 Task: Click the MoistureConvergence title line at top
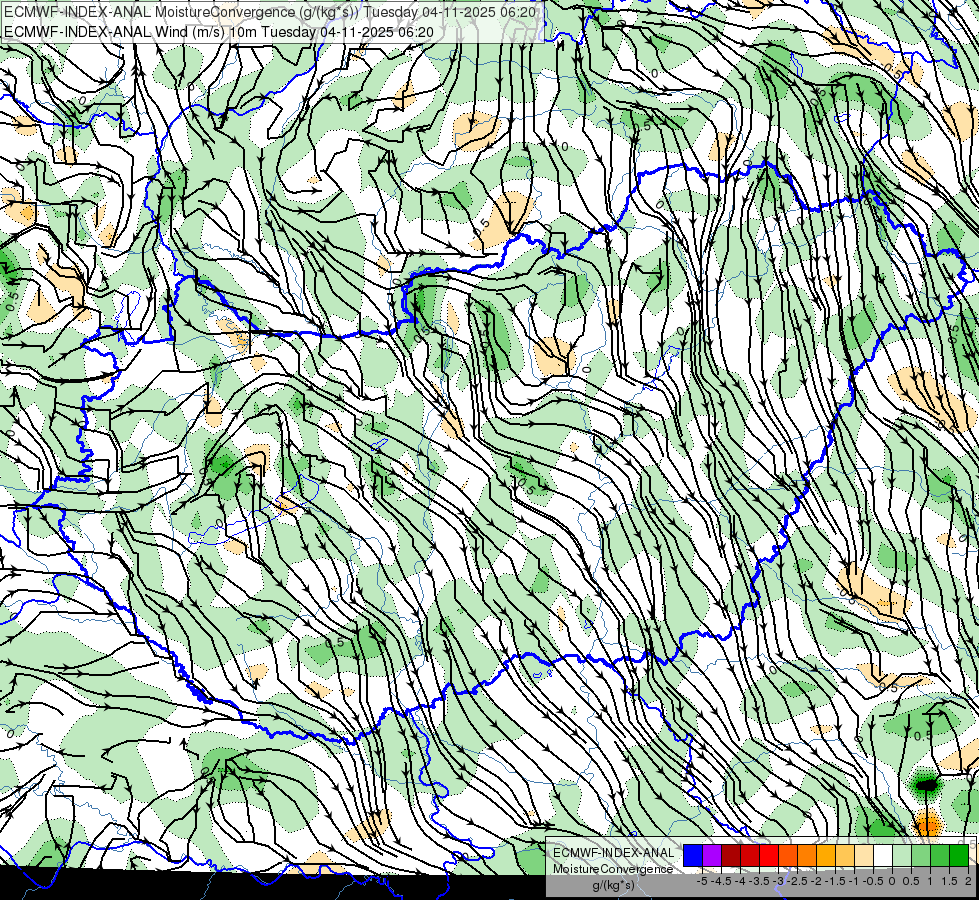(x=270, y=12)
